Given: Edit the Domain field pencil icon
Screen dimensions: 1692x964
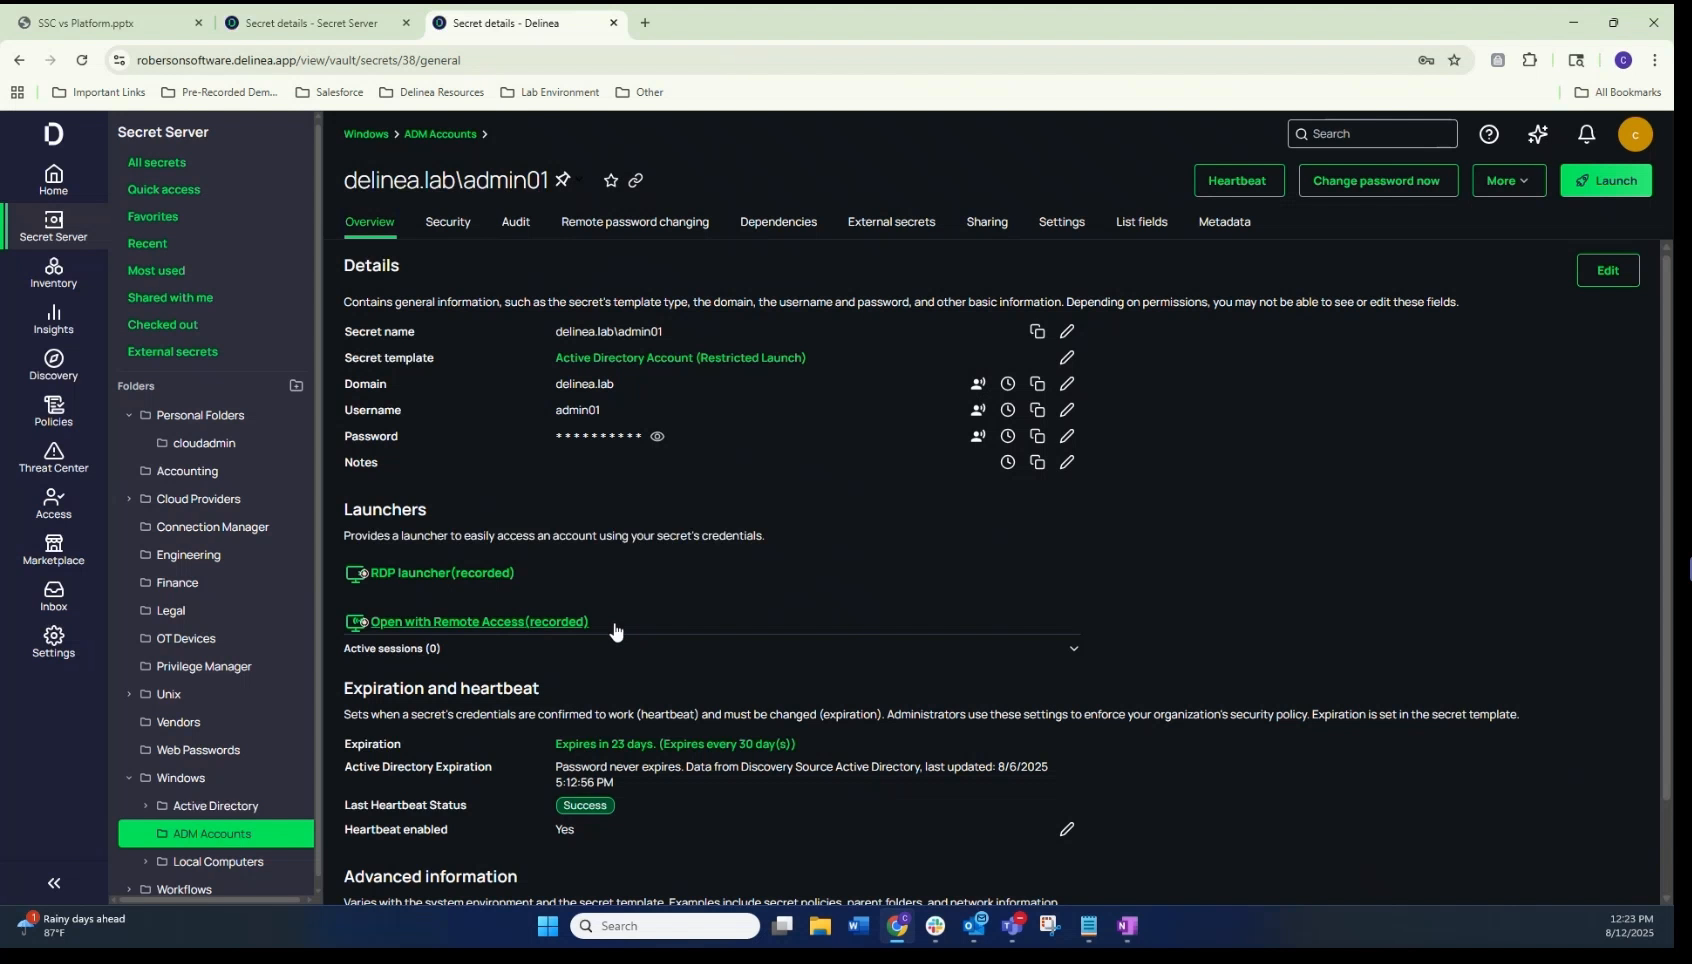Looking at the screenshot, I should (x=1067, y=383).
